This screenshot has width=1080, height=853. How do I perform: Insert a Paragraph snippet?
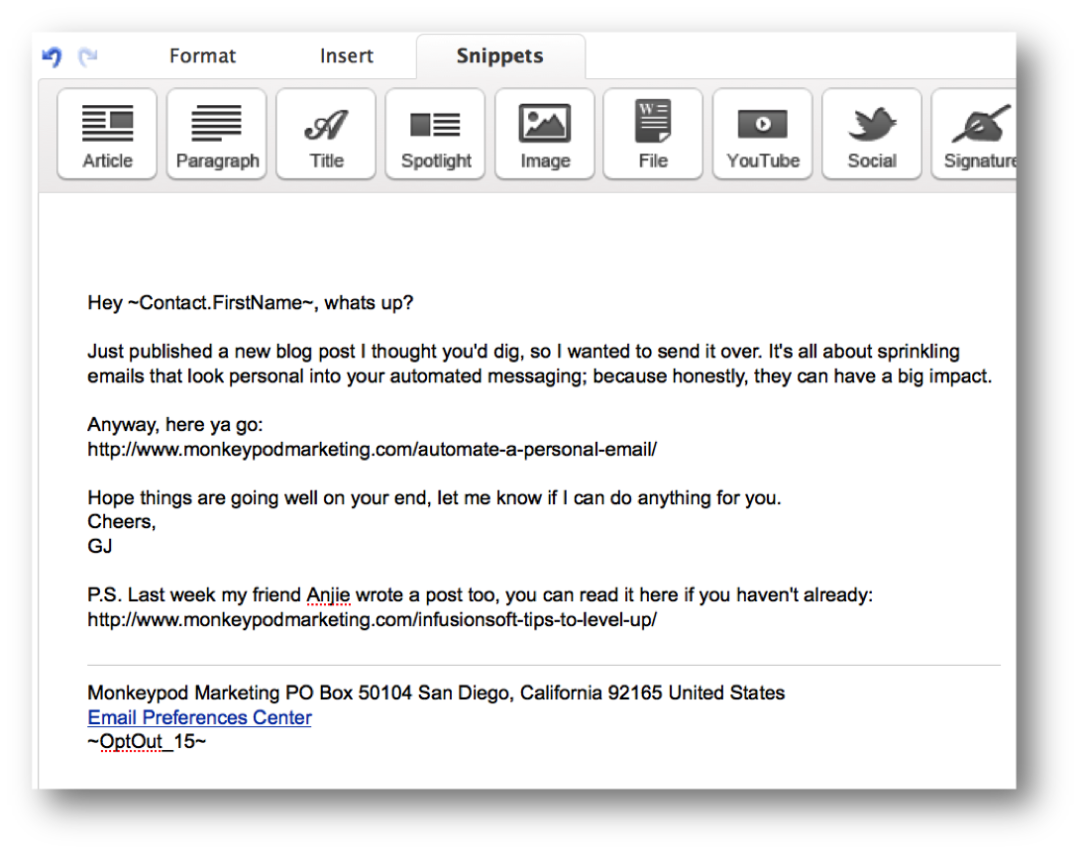[216, 133]
